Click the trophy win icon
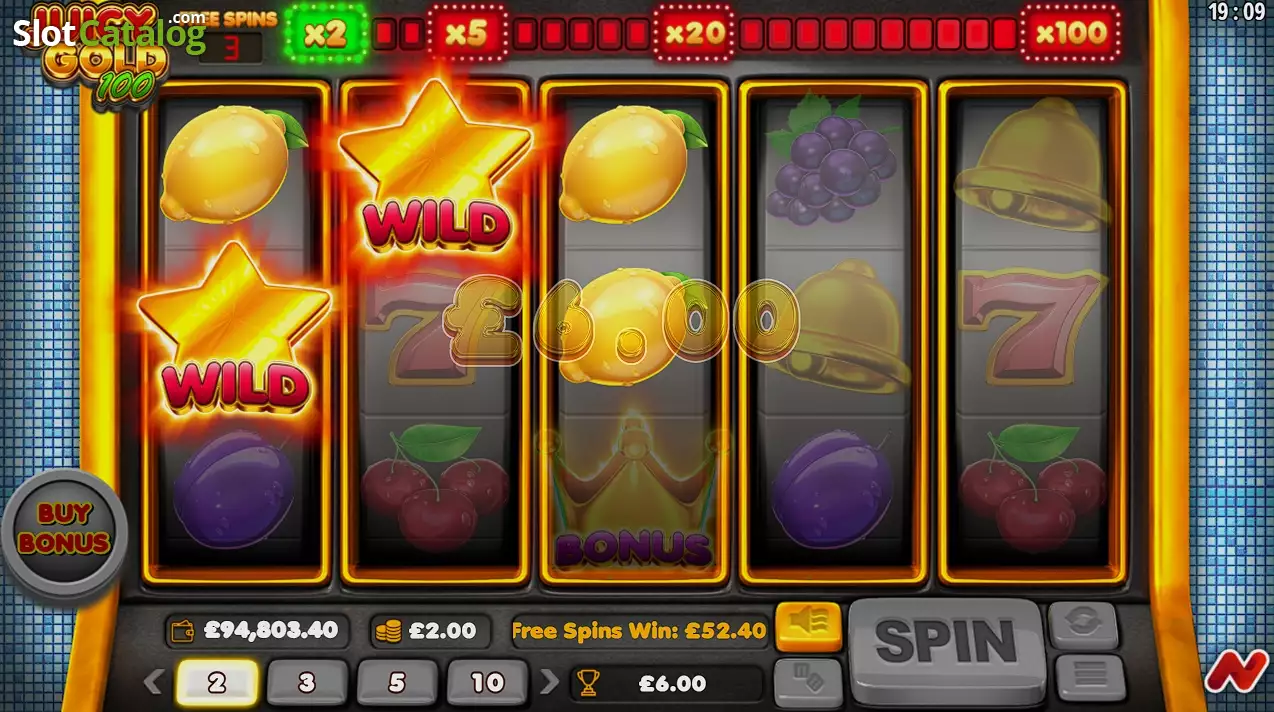 588,683
